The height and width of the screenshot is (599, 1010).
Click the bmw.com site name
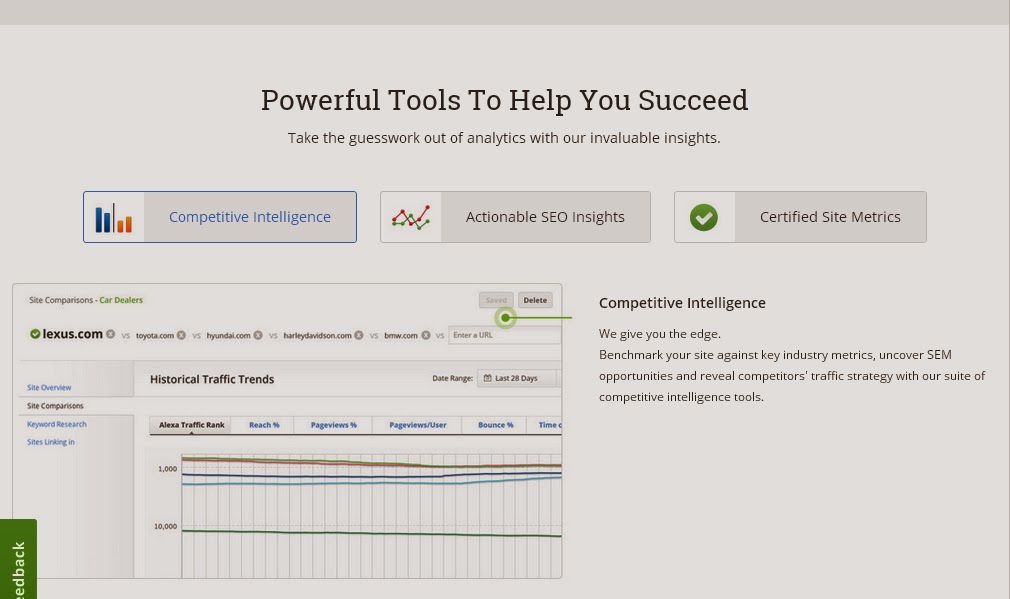(x=401, y=336)
